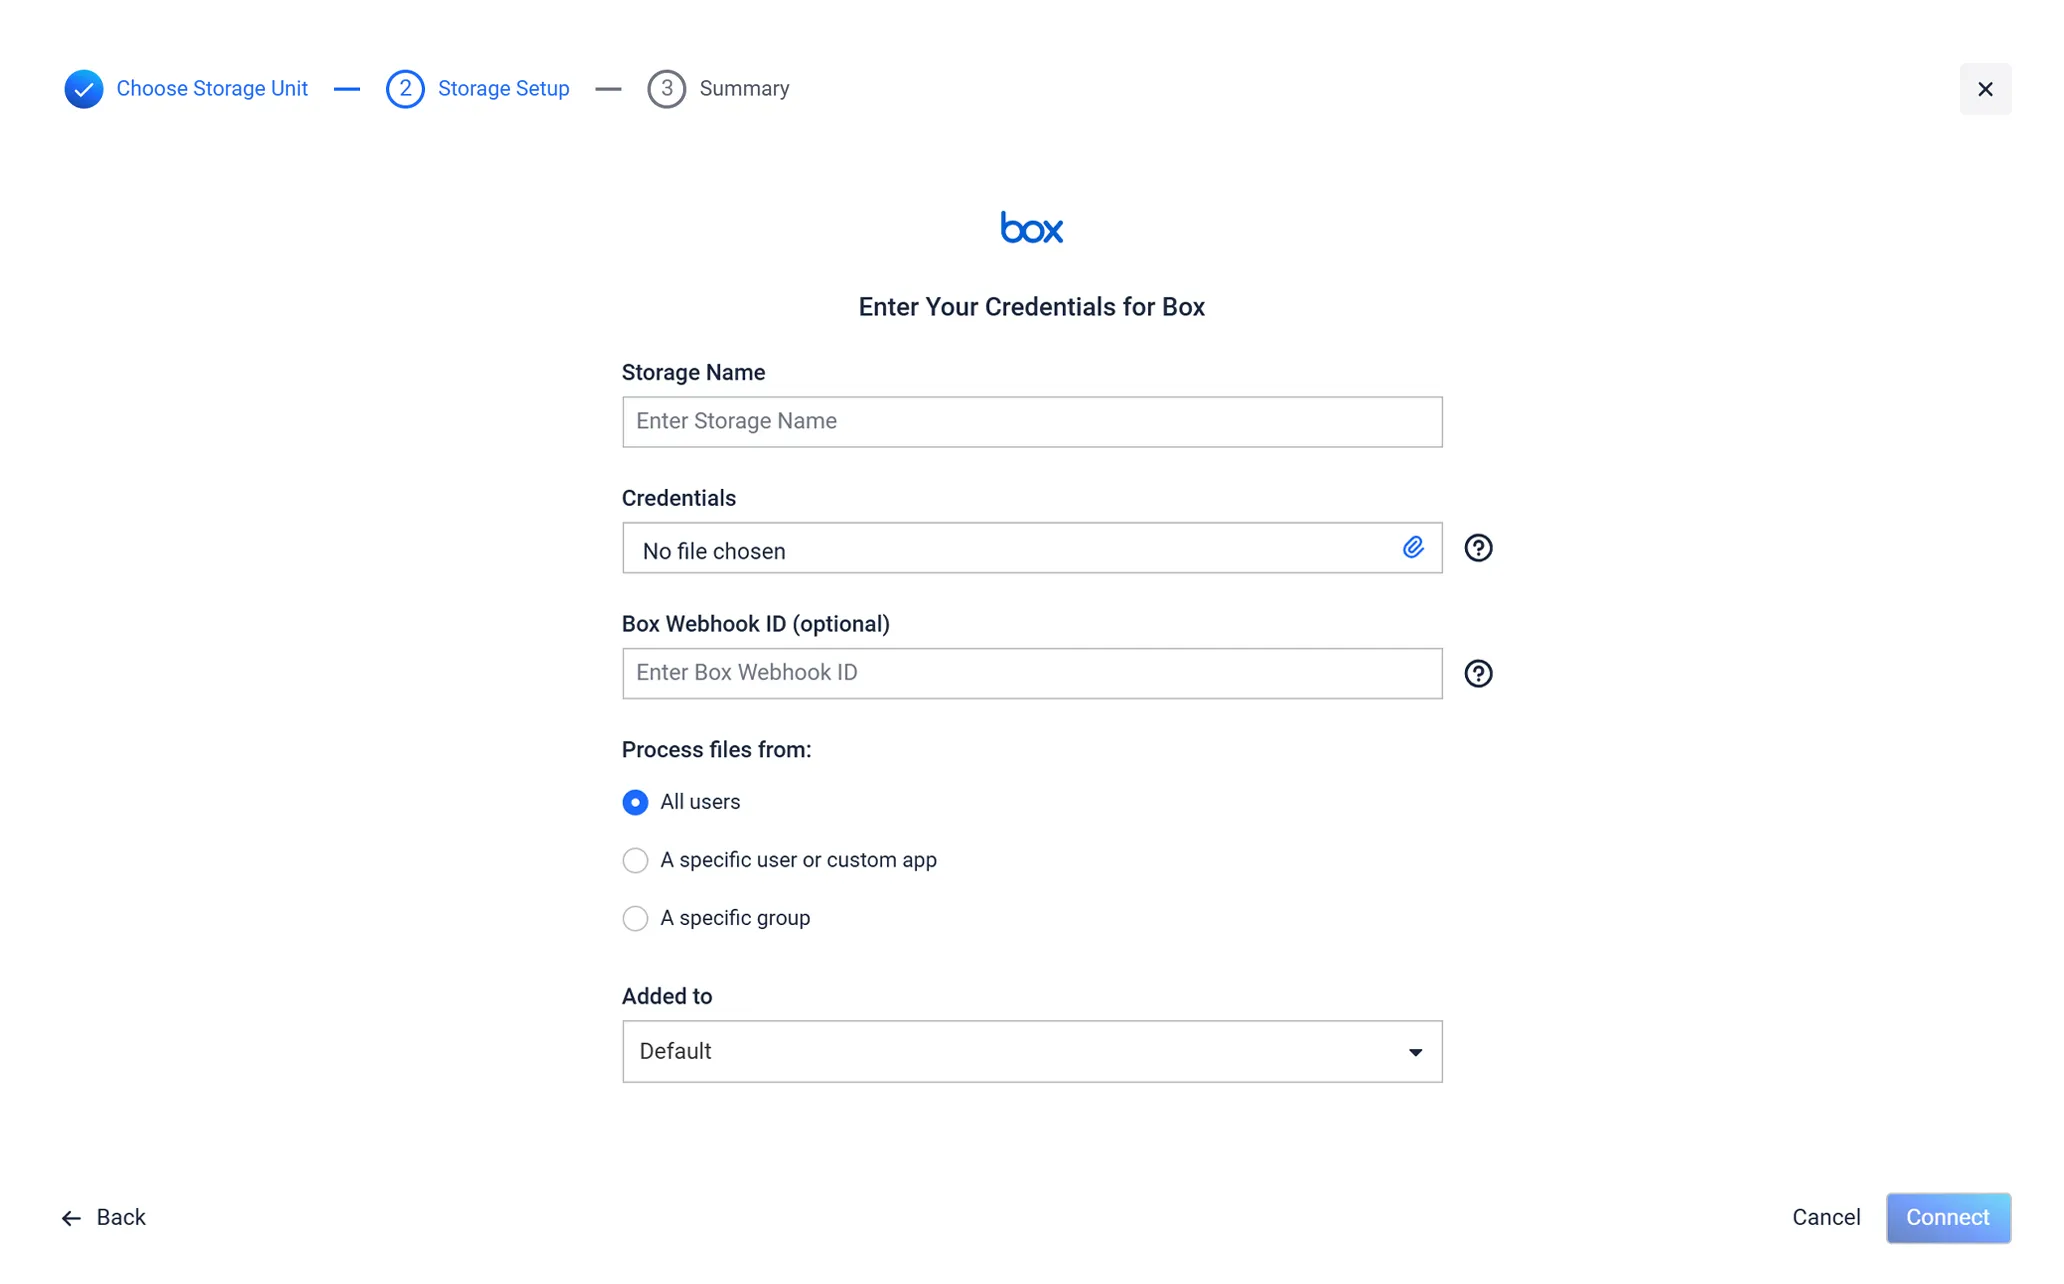The height and width of the screenshot is (1284, 2064).
Task: Select the All users radio button
Action: (635, 803)
